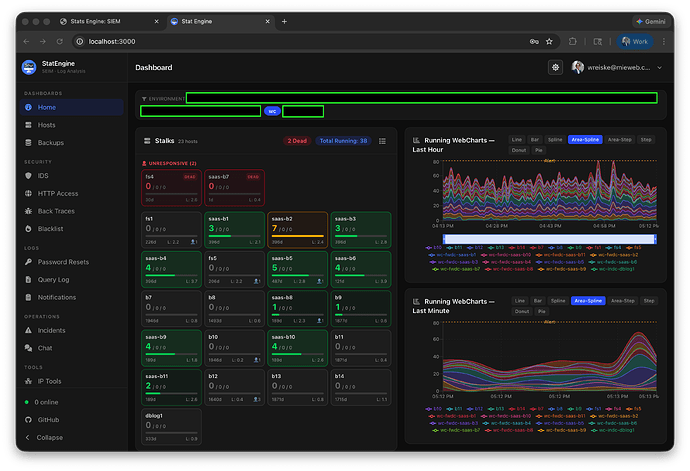Click the Hosts sidebar icon
690x471 pixels.
pos(27,125)
